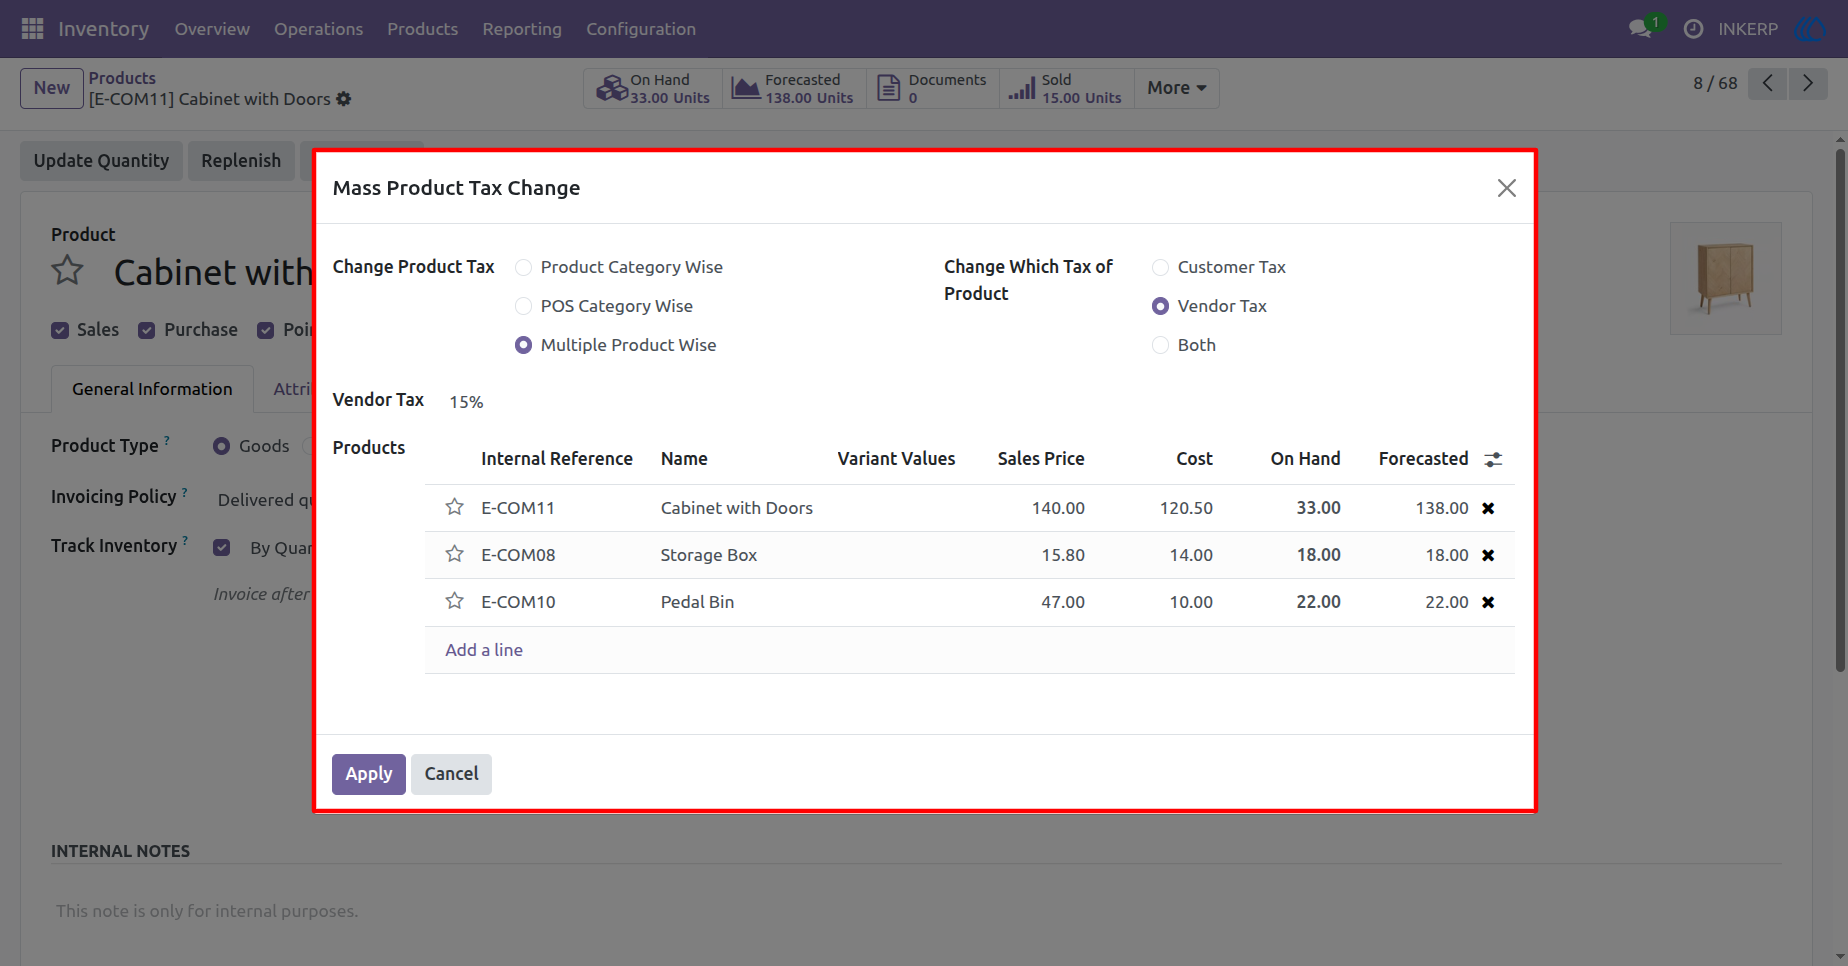The height and width of the screenshot is (966, 1848).
Task: Apply the mass tax change
Action: (369, 774)
